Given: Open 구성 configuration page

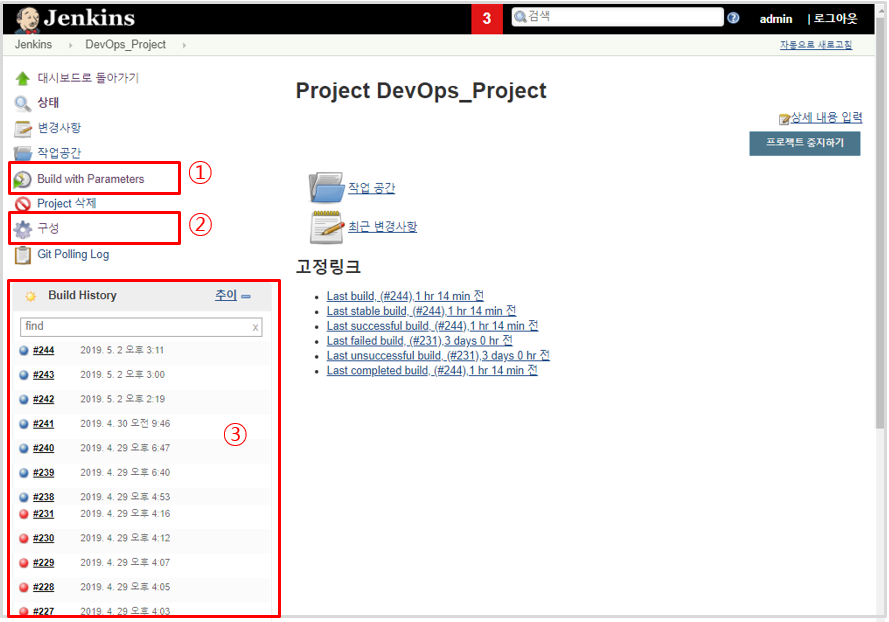Looking at the screenshot, I should pos(48,229).
